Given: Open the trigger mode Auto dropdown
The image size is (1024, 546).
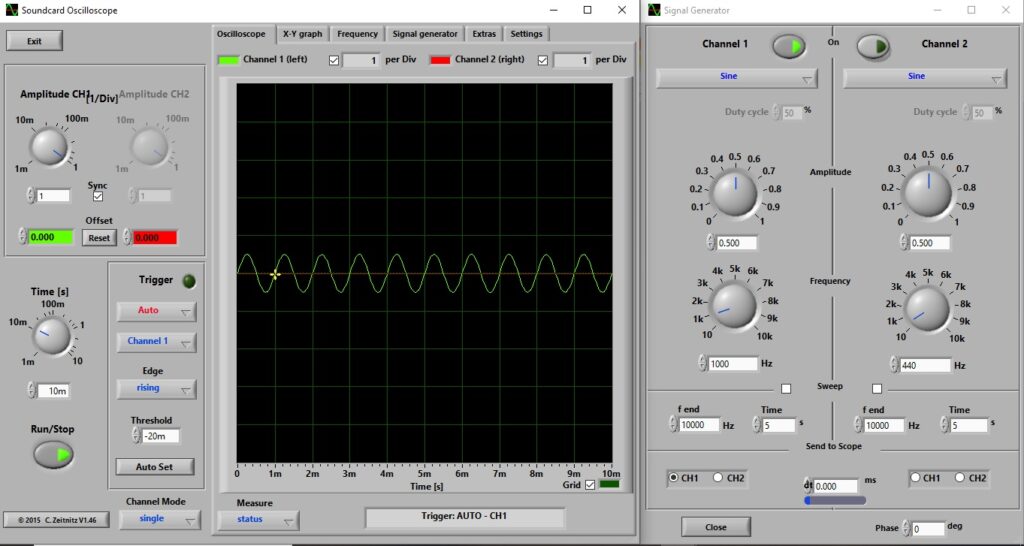Looking at the screenshot, I should [156, 311].
